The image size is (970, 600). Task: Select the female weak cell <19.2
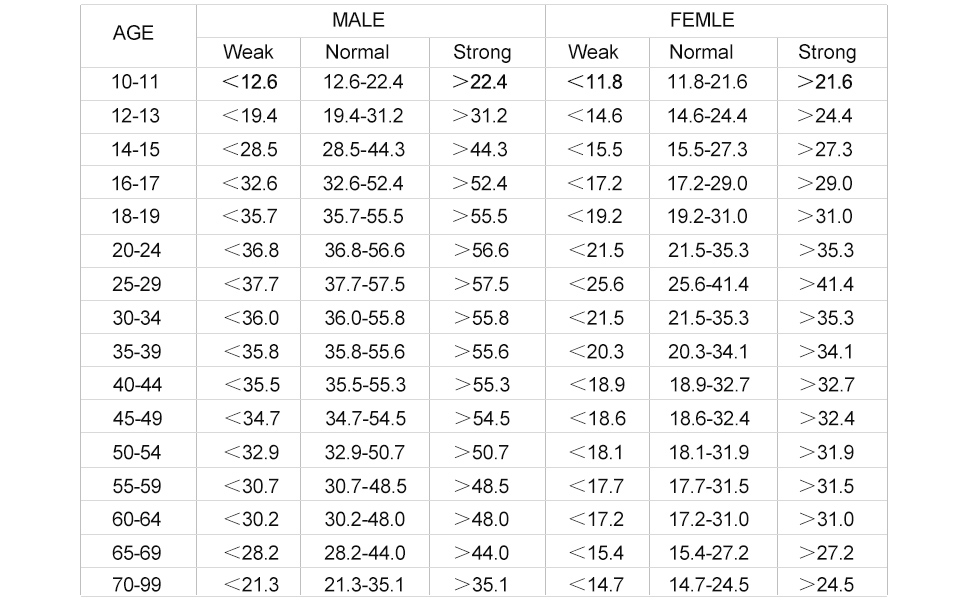click(595, 217)
